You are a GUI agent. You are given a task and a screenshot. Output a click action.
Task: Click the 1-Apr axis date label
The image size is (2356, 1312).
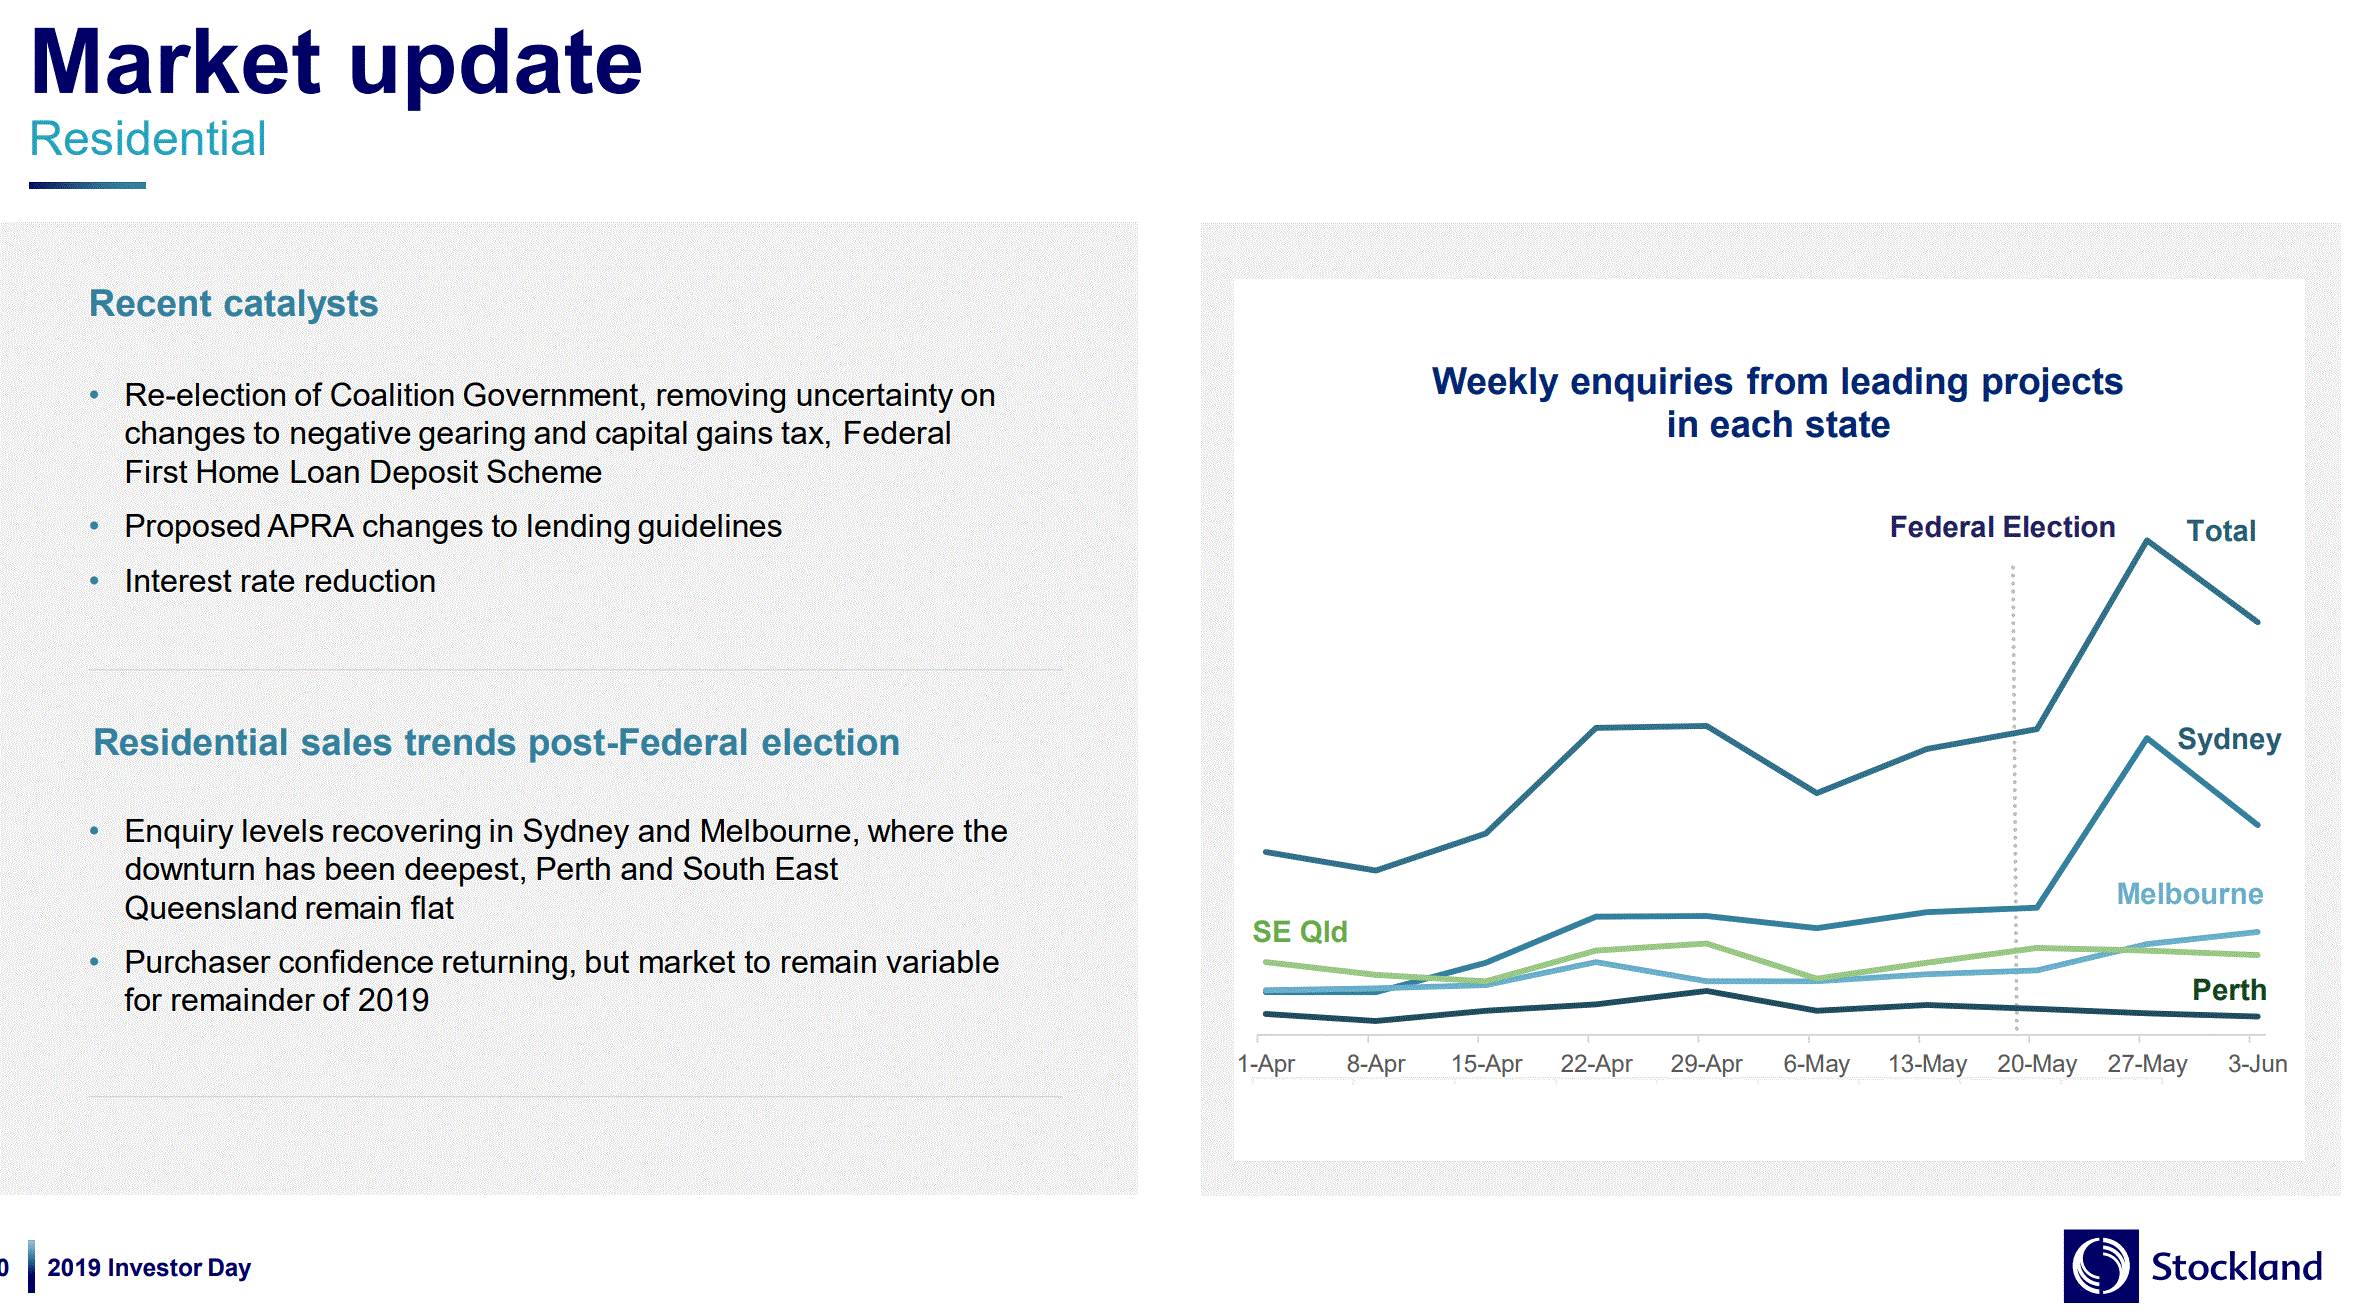1266,1064
